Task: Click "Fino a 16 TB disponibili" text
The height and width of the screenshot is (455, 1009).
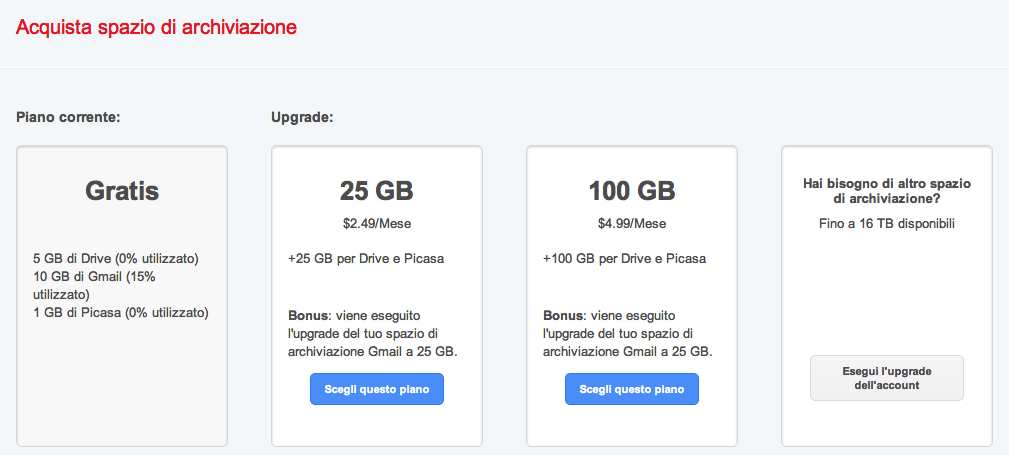Action: 887,223
